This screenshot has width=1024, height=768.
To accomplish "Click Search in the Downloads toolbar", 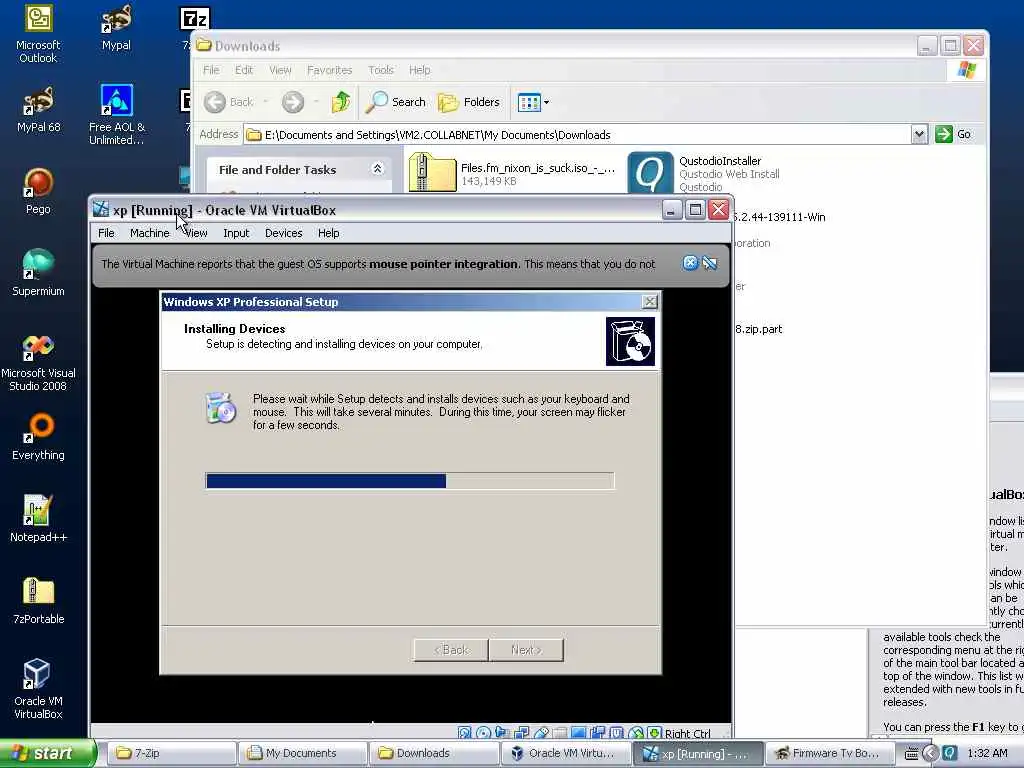I will 396,102.
